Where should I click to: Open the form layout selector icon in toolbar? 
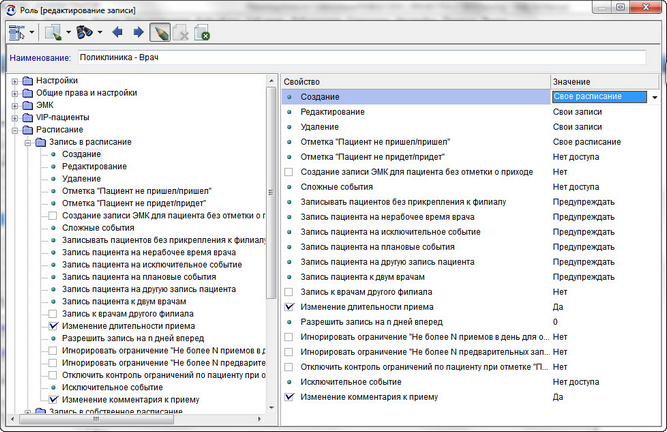pyautogui.click(x=17, y=32)
